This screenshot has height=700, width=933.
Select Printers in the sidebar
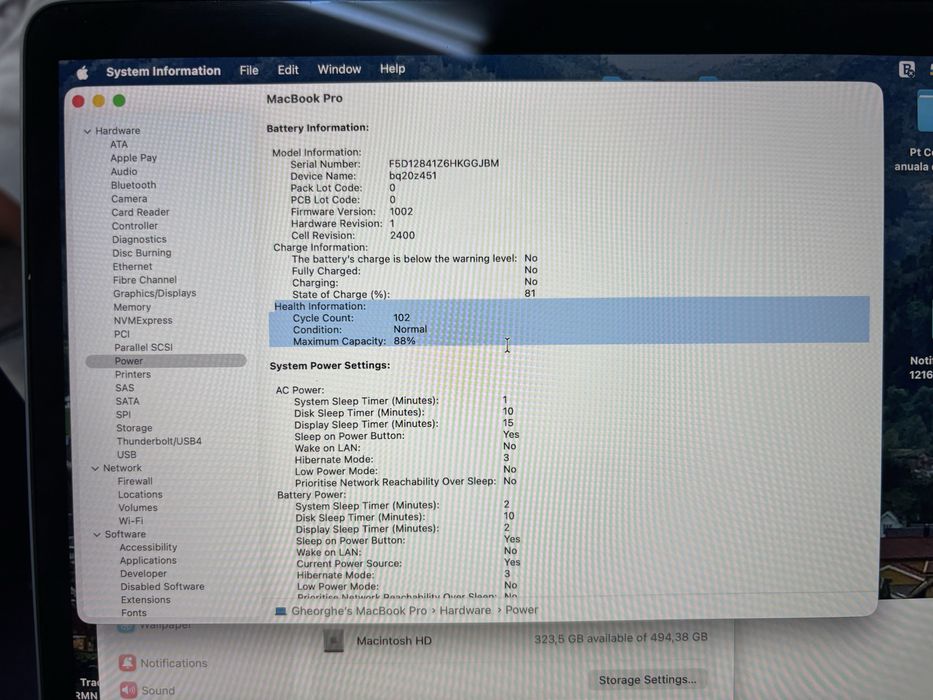tap(133, 374)
